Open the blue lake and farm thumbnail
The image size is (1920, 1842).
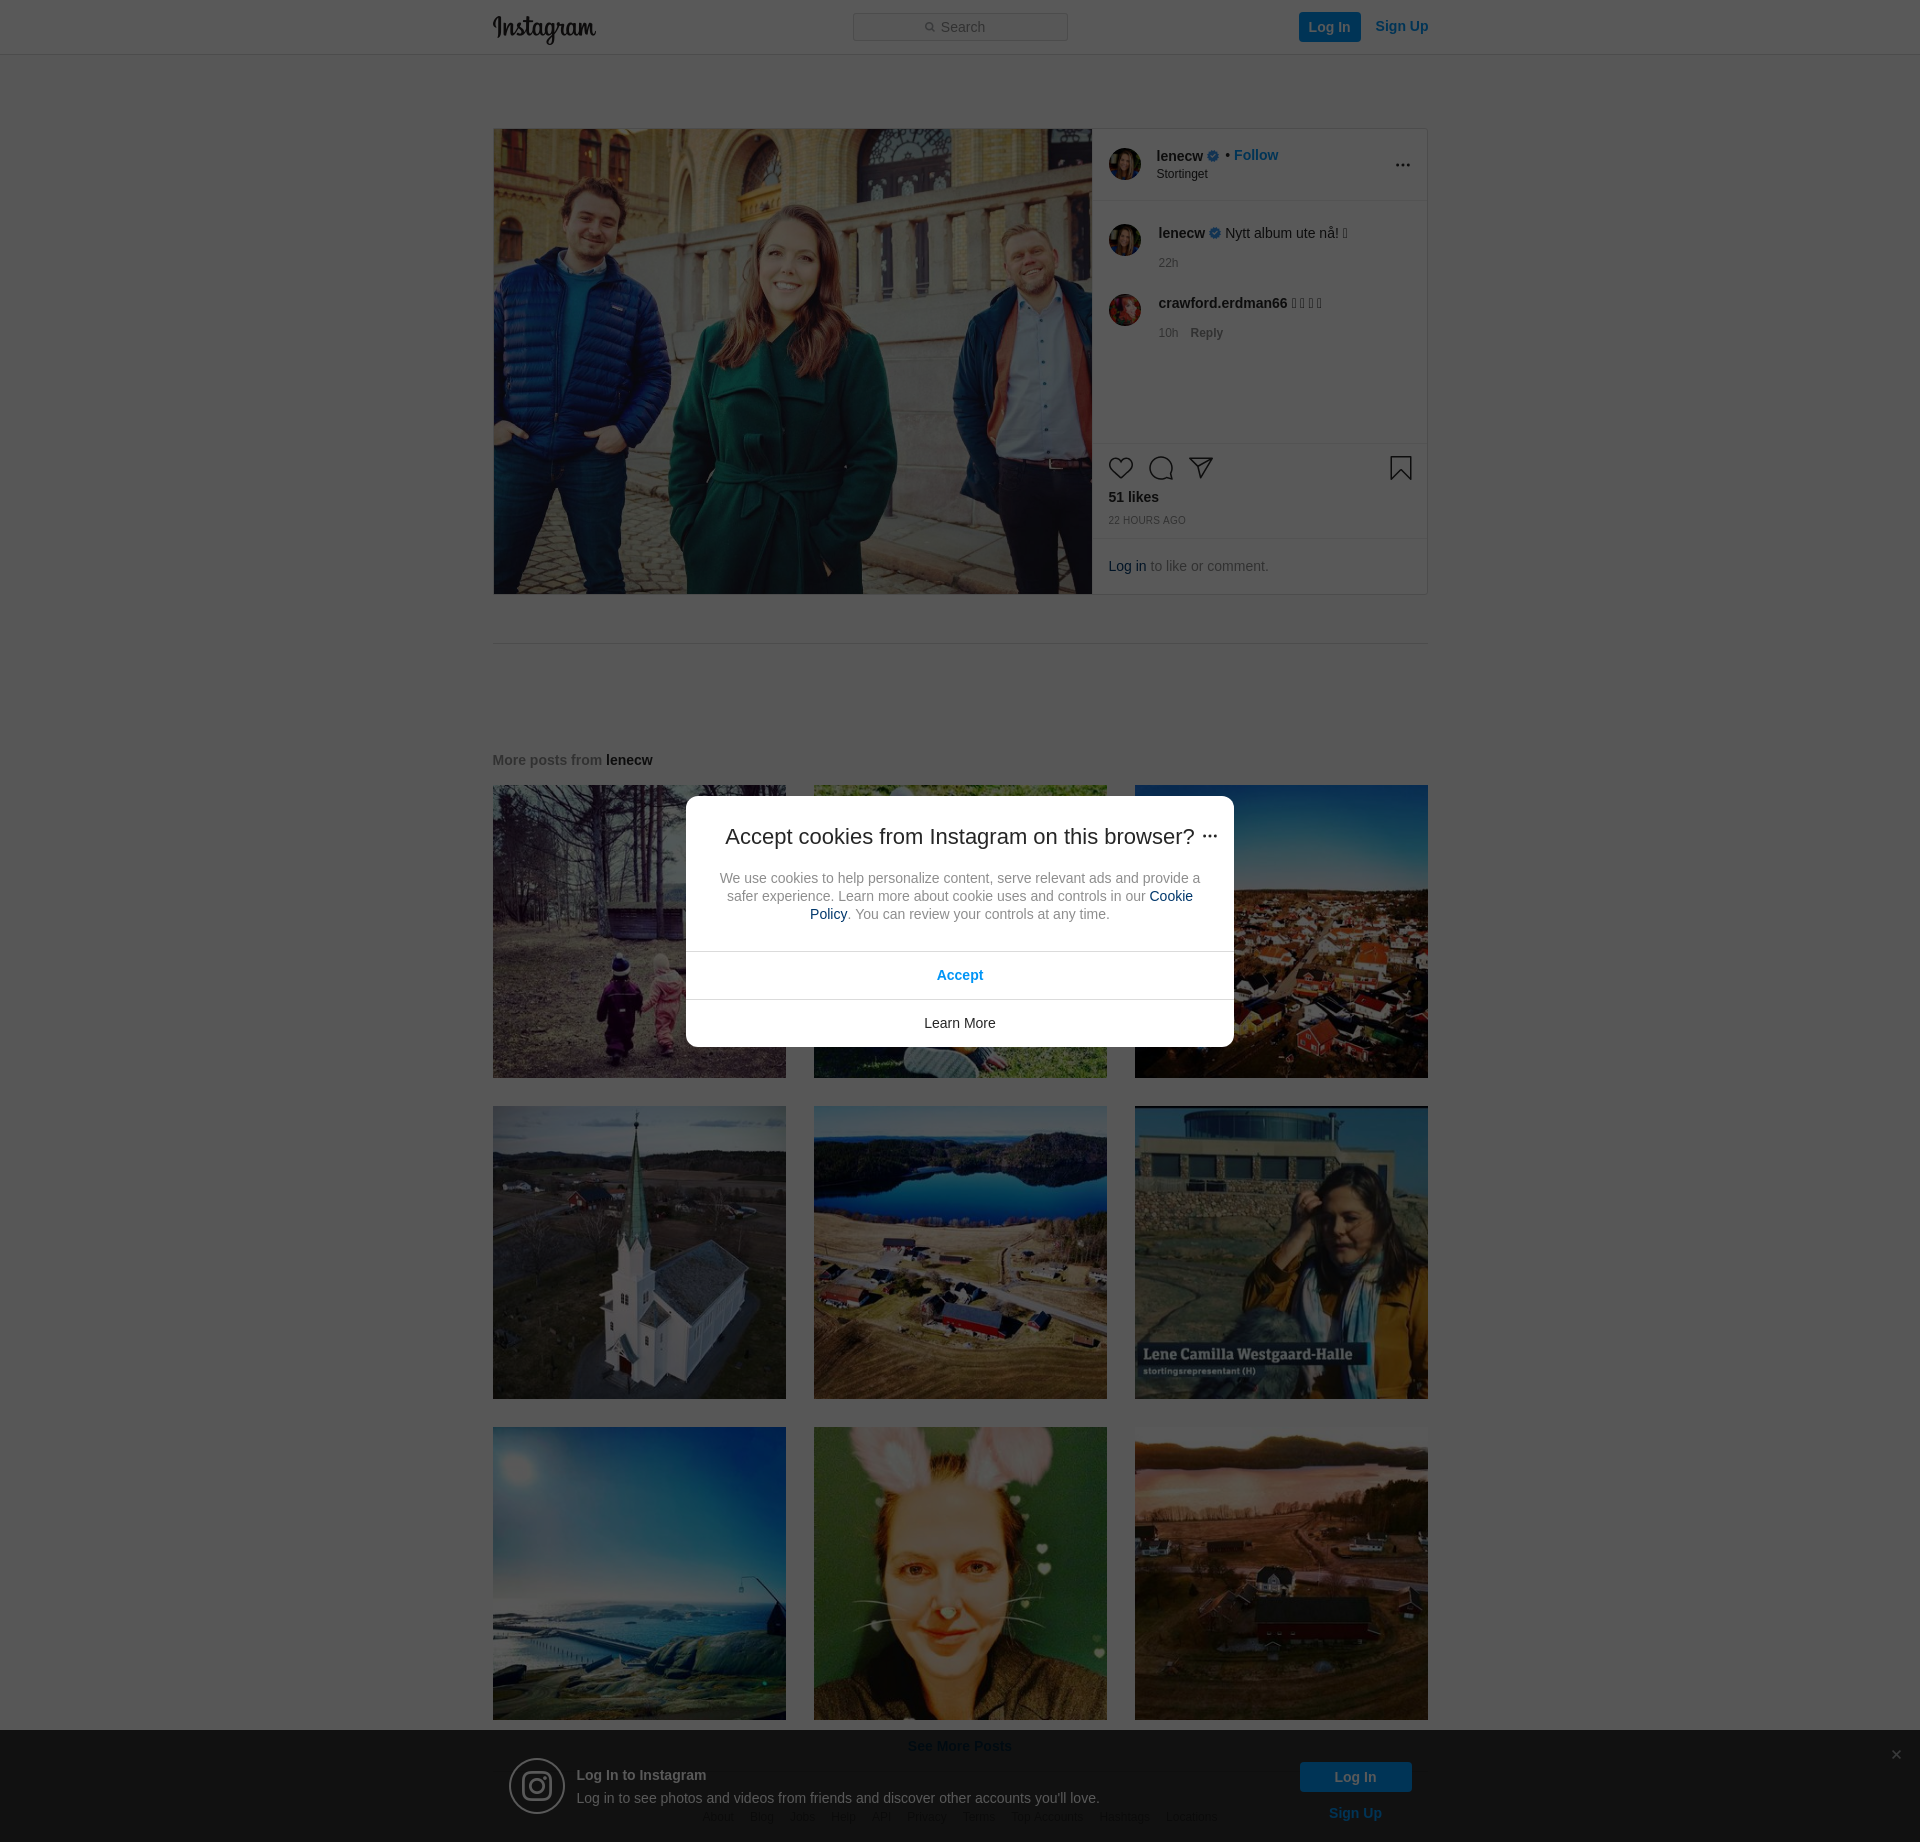click(x=960, y=1252)
